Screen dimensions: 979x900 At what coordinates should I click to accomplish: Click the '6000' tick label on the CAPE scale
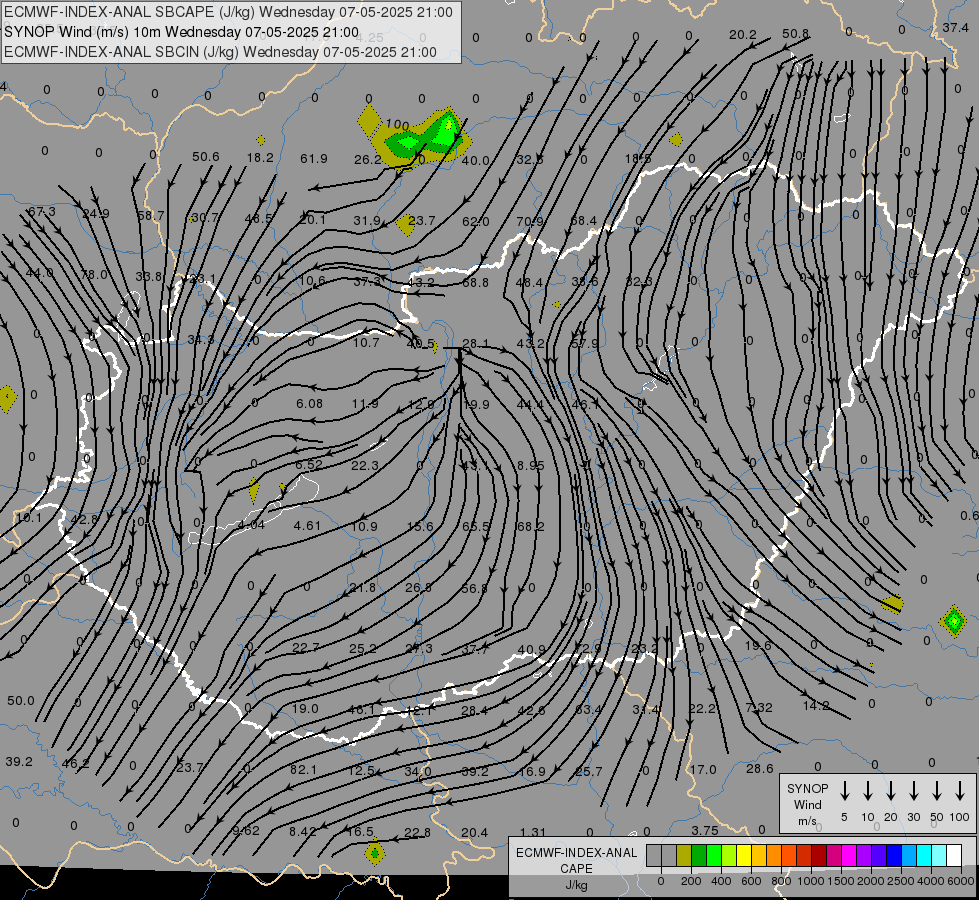[960, 881]
